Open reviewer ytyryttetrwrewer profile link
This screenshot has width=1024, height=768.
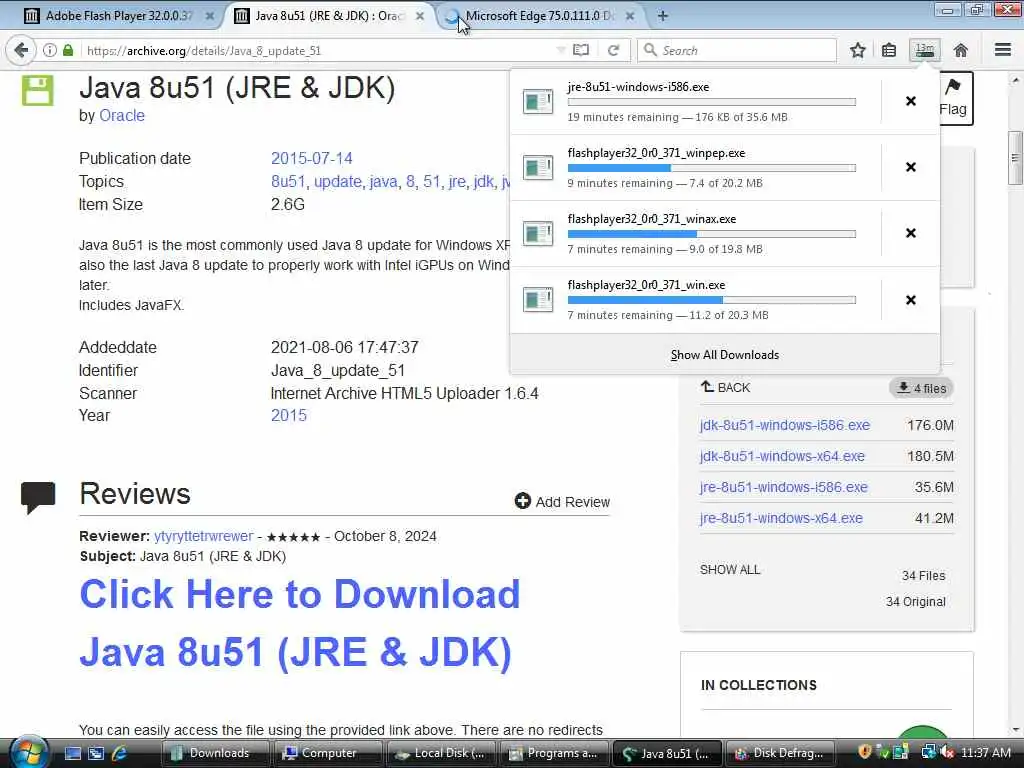click(x=204, y=536)
